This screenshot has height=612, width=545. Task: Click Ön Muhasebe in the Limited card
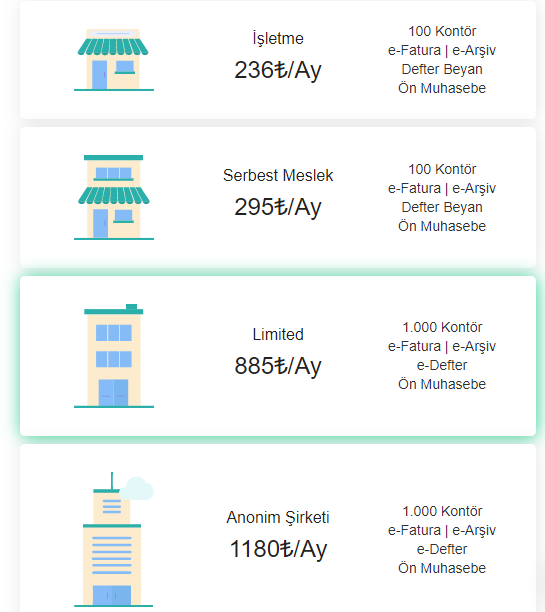click(x=442, y=384)
